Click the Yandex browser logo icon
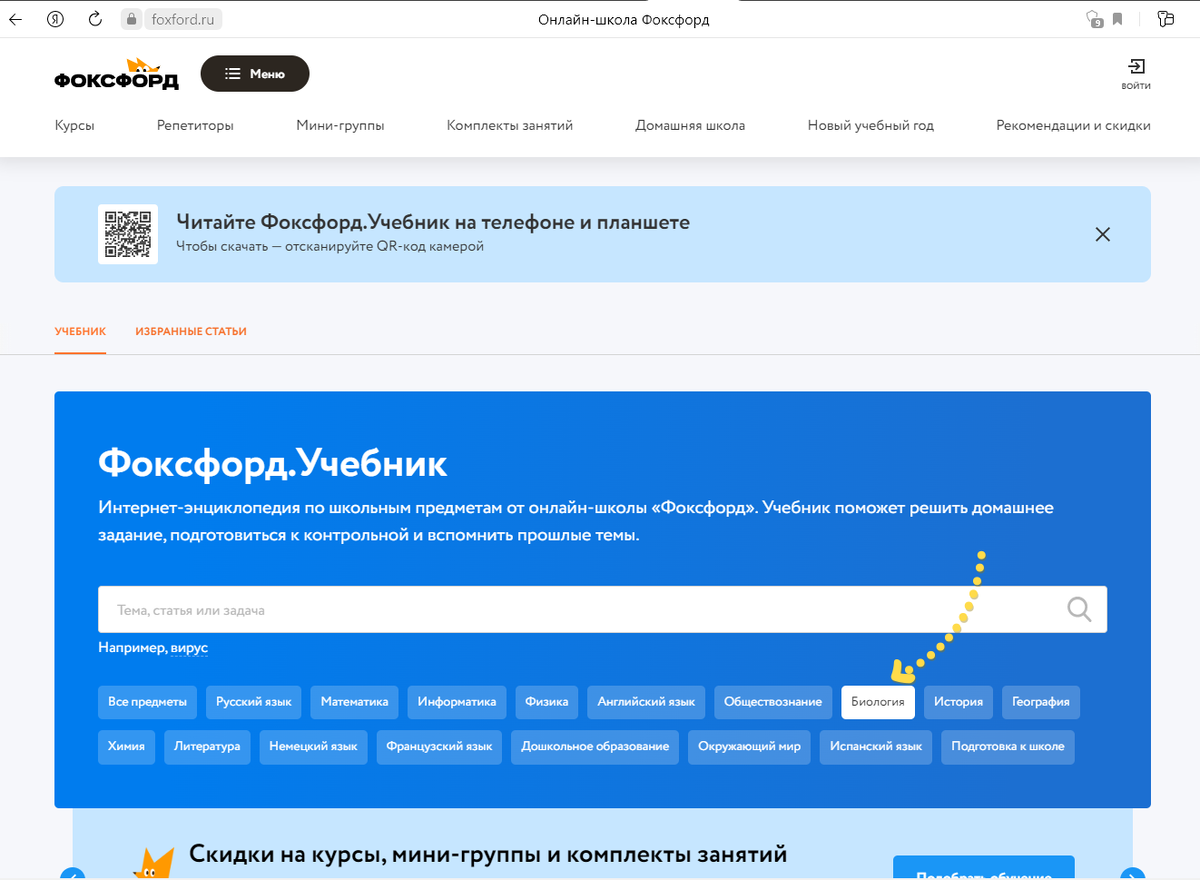1200x880 pixels. point(56,19)
